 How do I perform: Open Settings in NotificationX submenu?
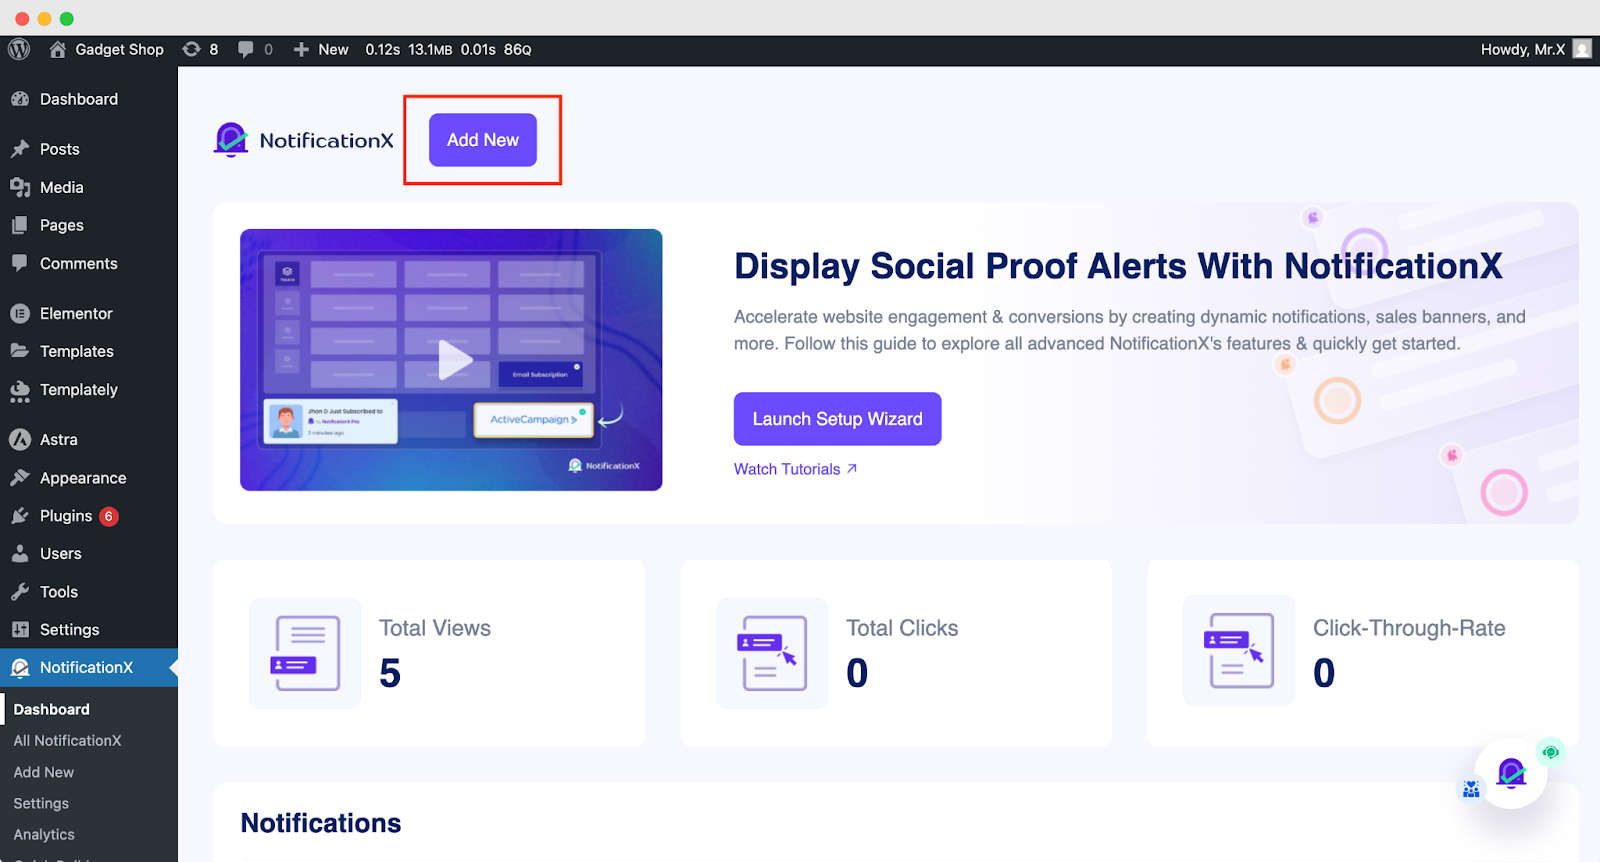pyautogui.click(x=41, y=803)
